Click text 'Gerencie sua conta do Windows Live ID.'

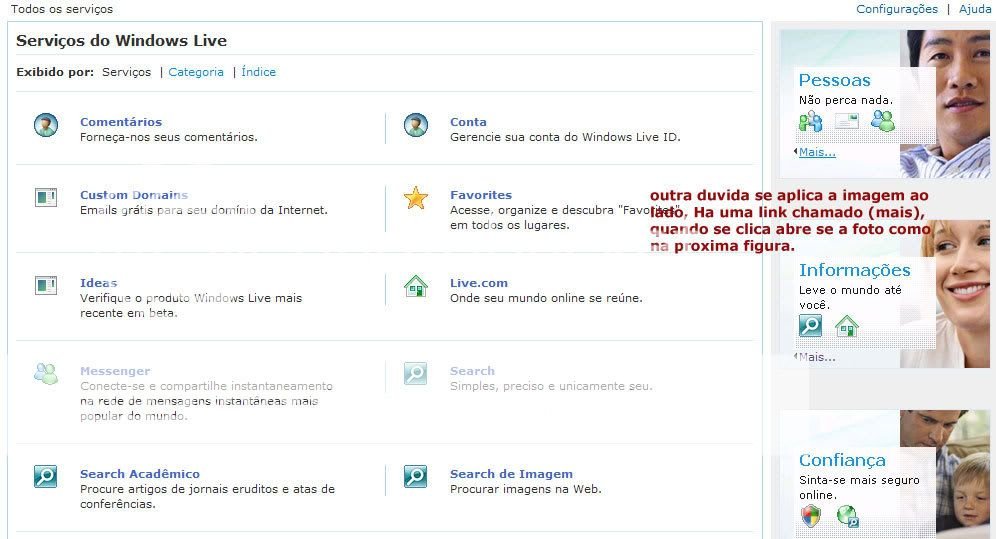pos(565,137)
